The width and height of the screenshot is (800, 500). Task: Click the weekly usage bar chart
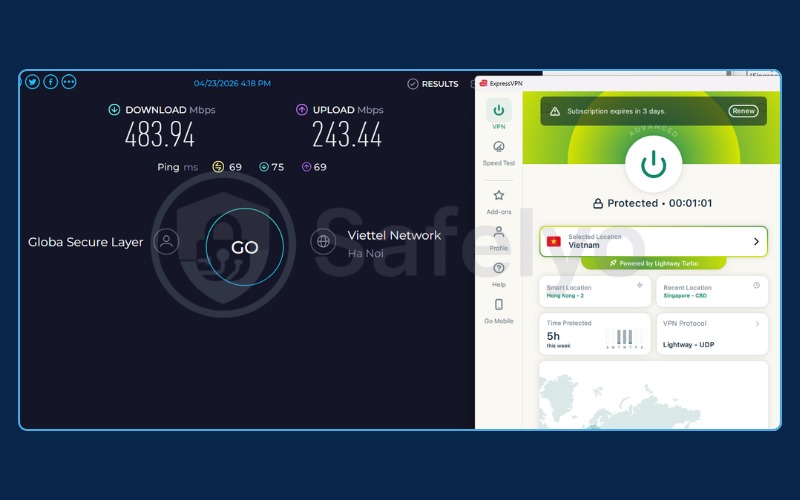pos(624,338)
